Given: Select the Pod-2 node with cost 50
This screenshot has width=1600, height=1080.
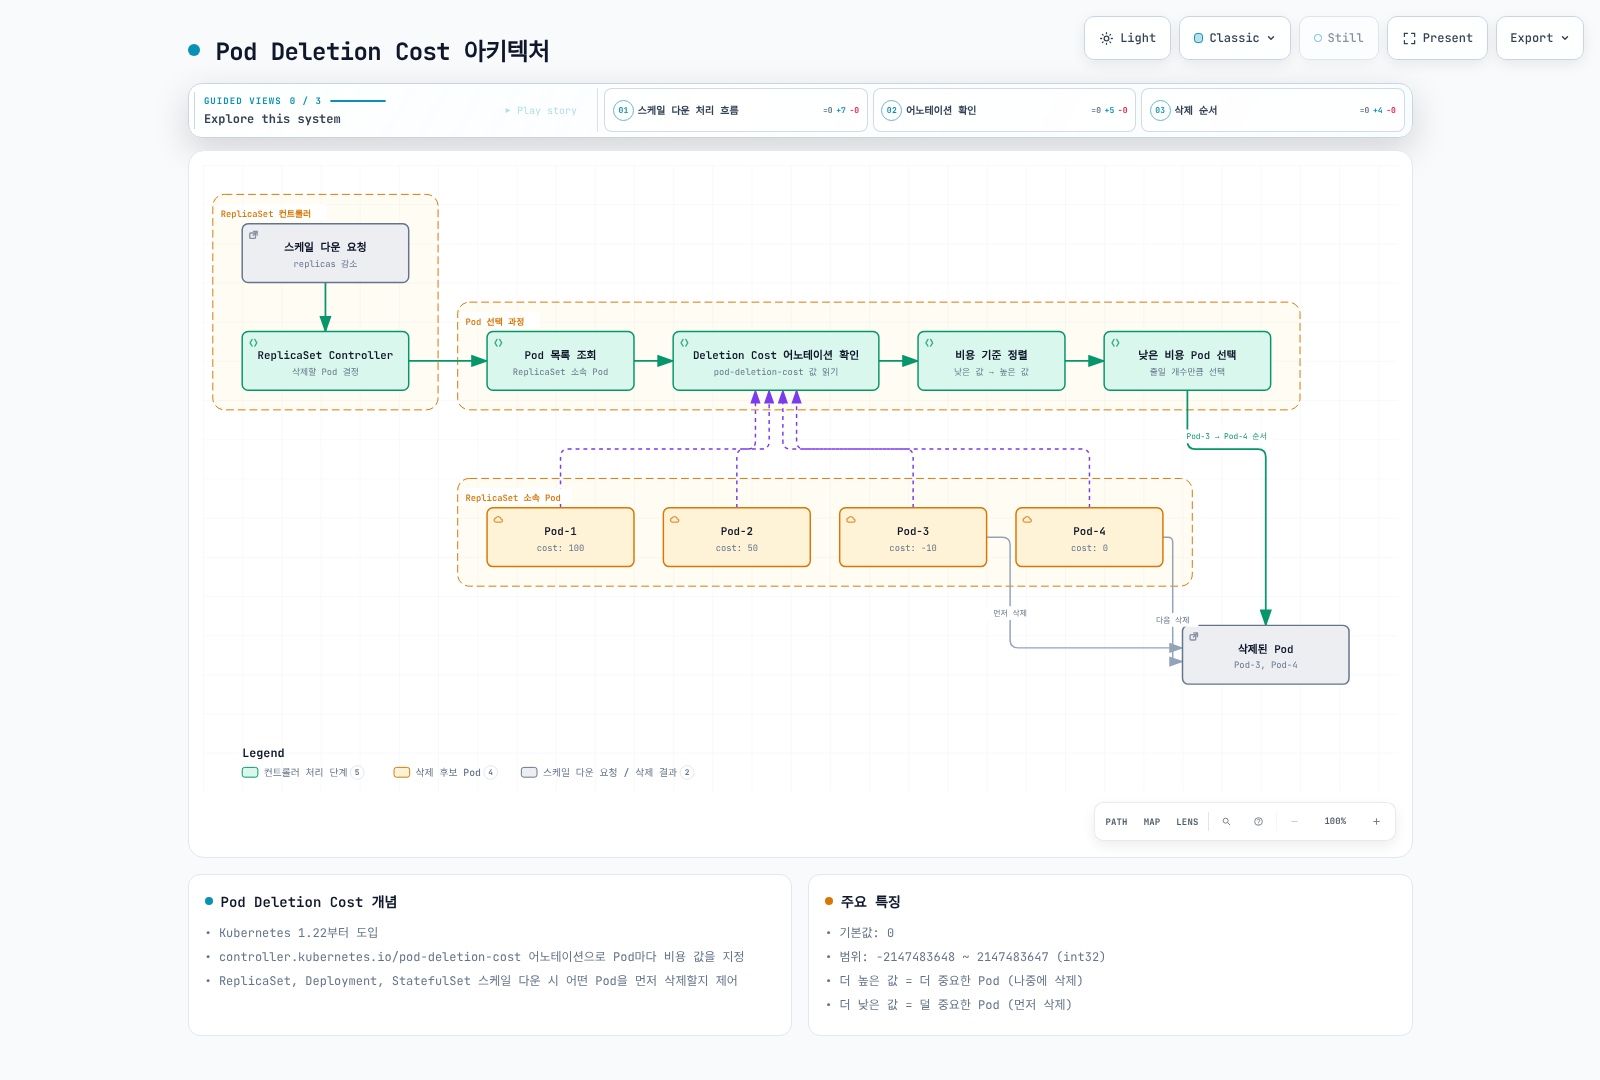Looking at the screenshot, I should 737,537.
